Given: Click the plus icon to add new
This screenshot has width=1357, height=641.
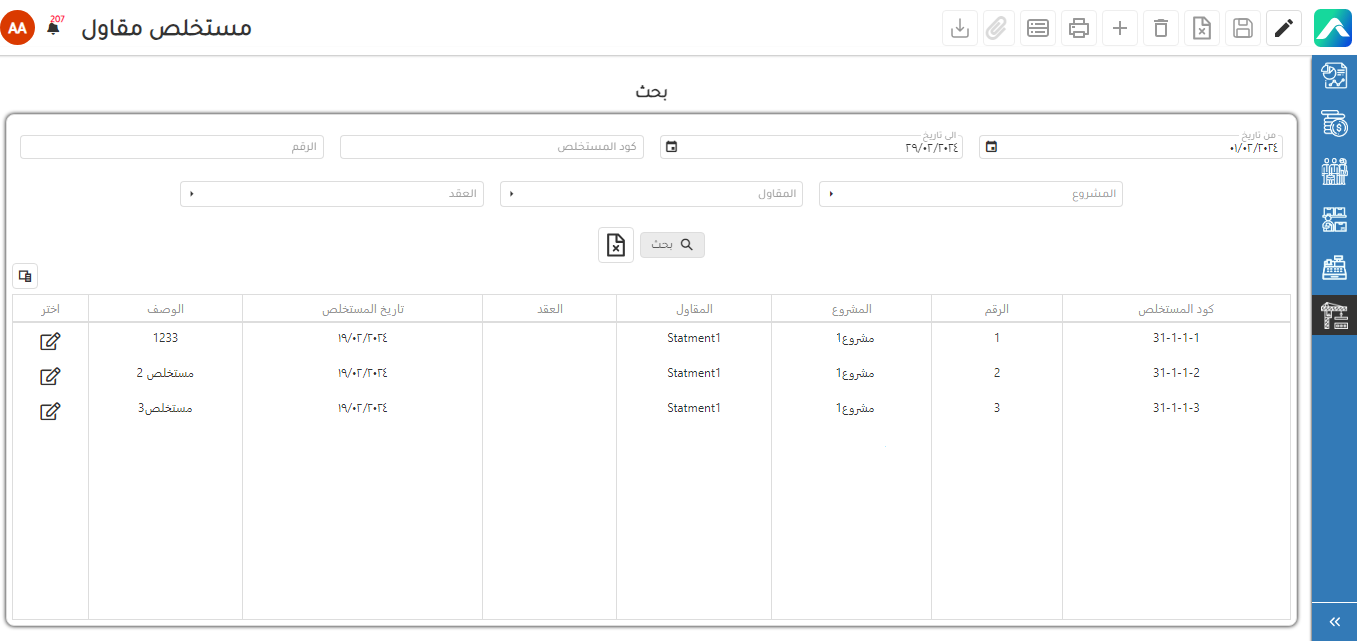Looking at the screenshot, I should click(x=1120, y=28).
